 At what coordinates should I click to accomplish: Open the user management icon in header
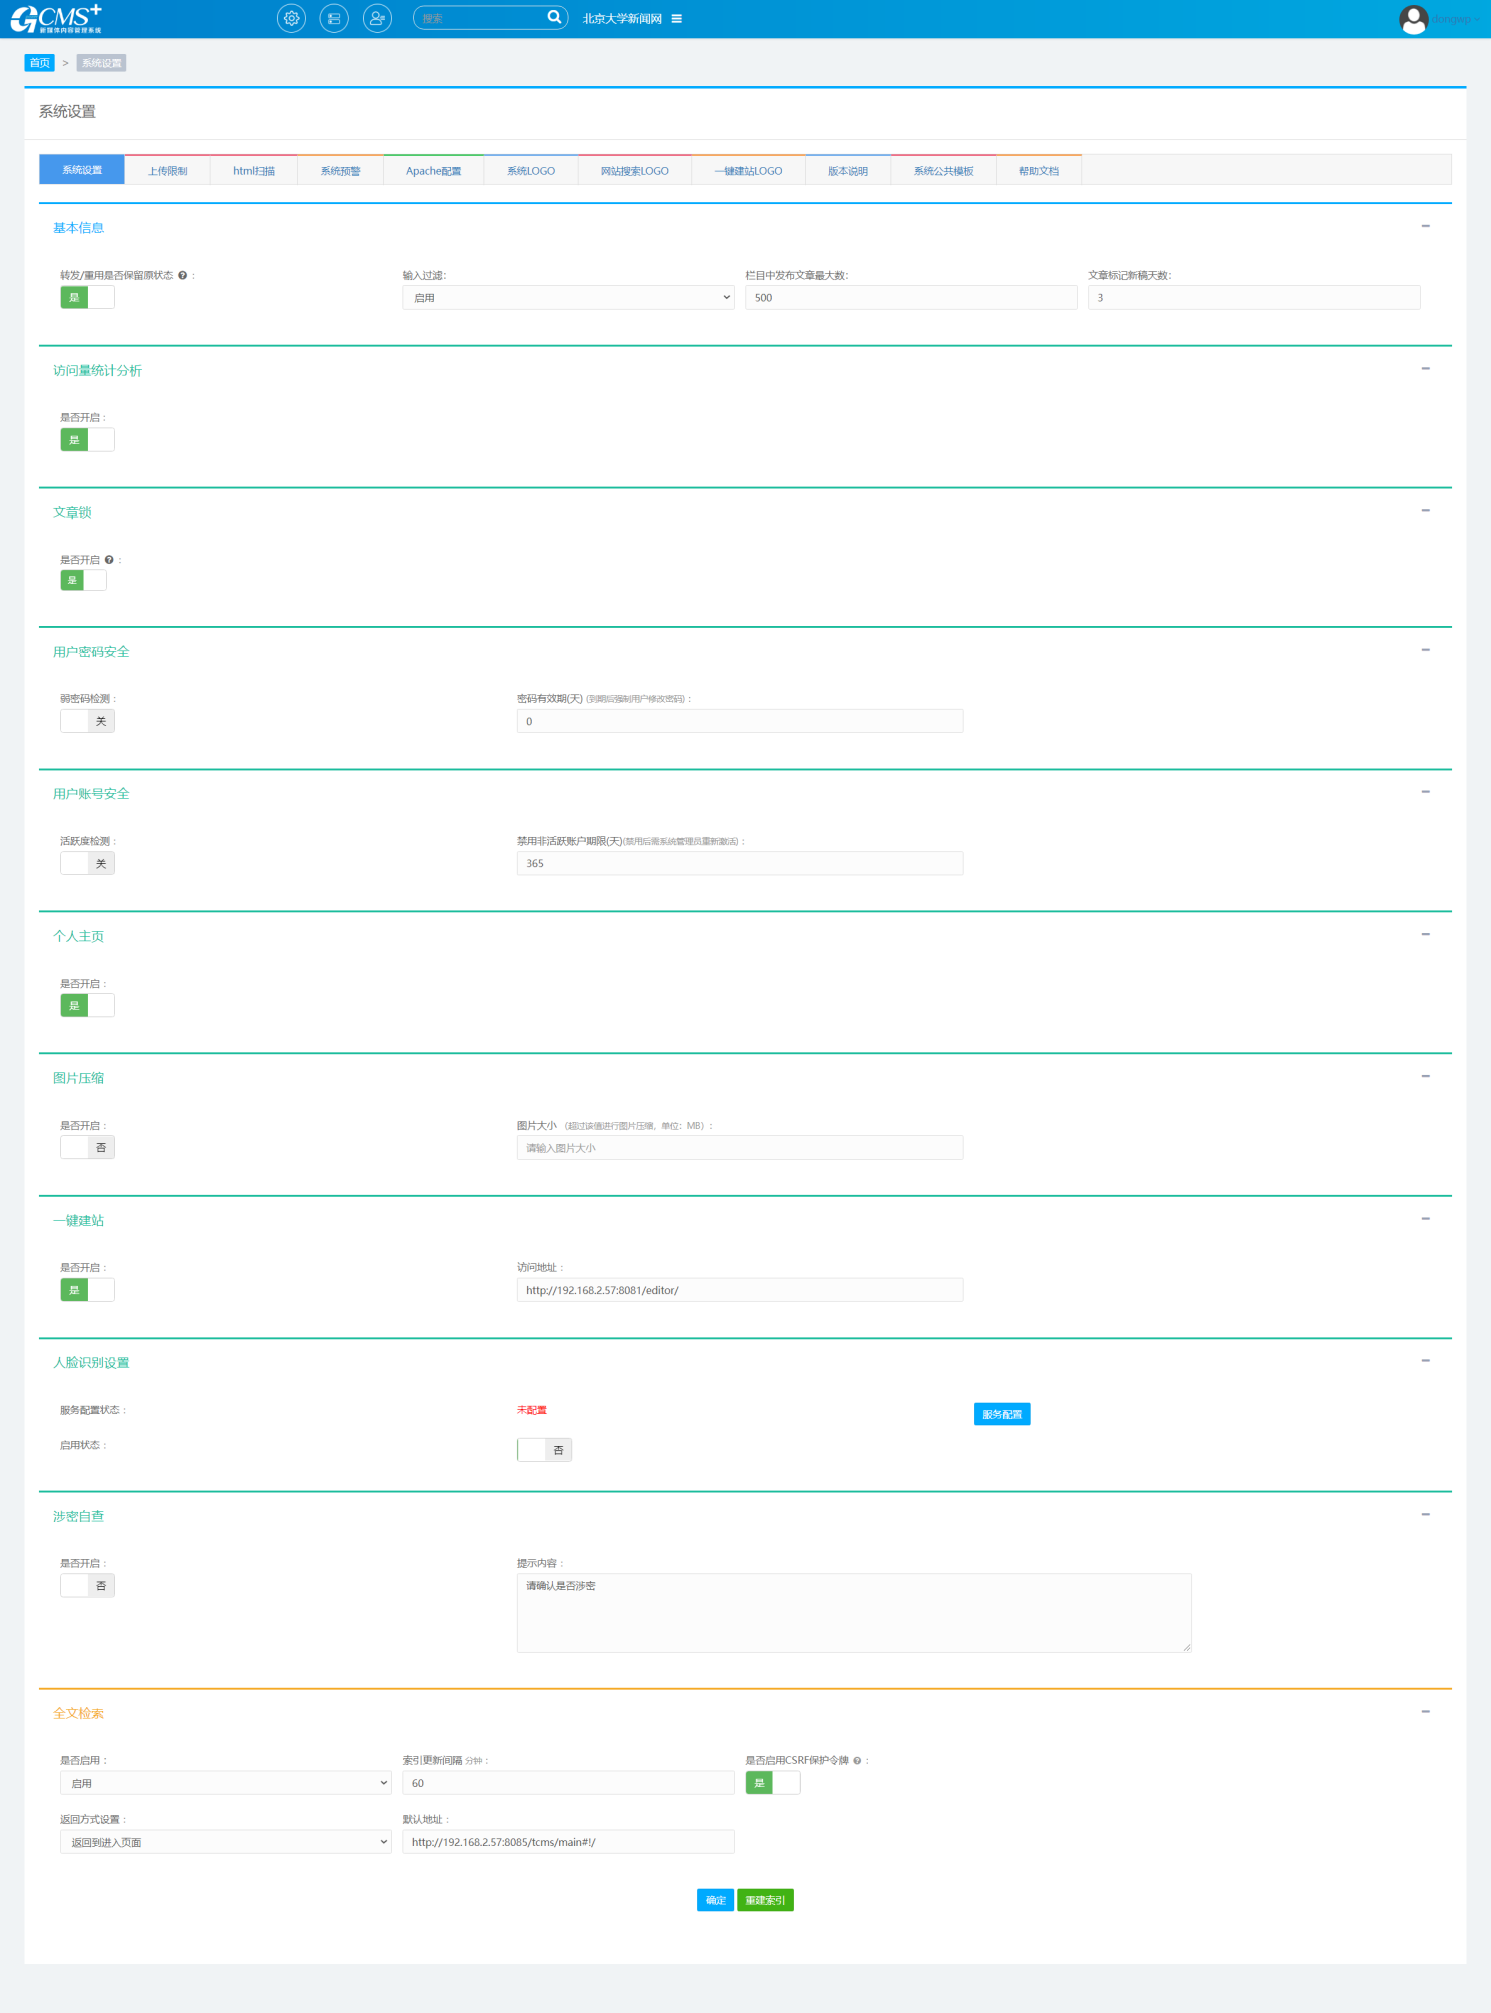[x=377, y=18]
